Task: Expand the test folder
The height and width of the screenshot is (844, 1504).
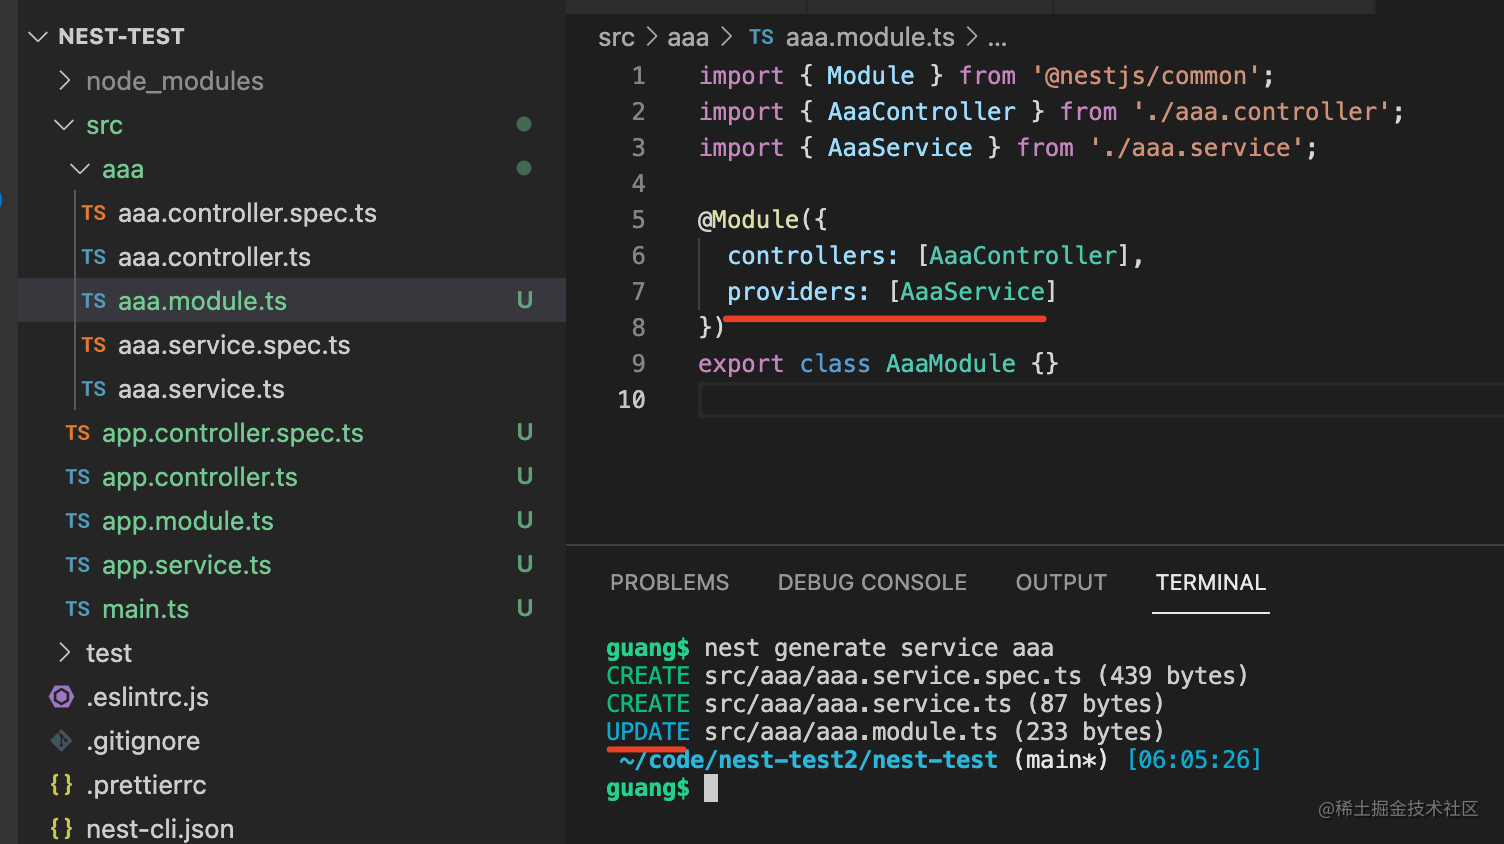Action: [x=65, y=653]
